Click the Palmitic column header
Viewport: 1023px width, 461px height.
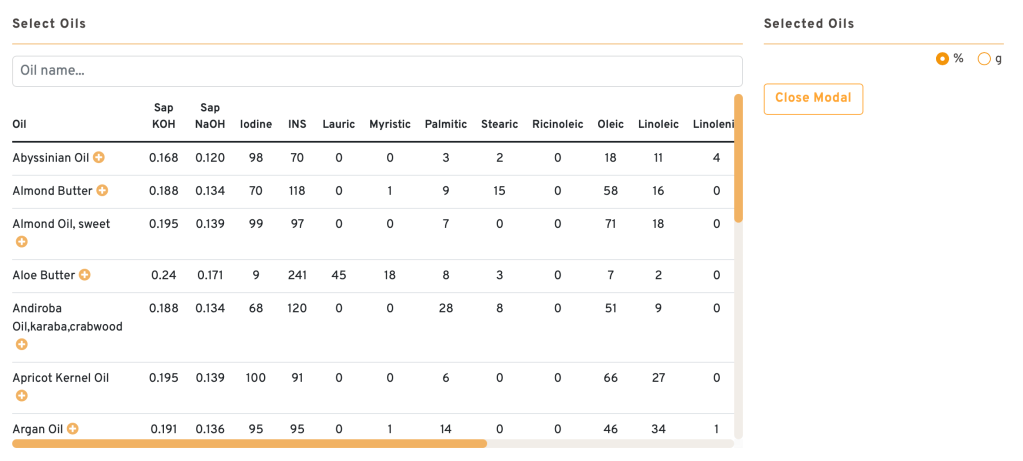(446, 124)
